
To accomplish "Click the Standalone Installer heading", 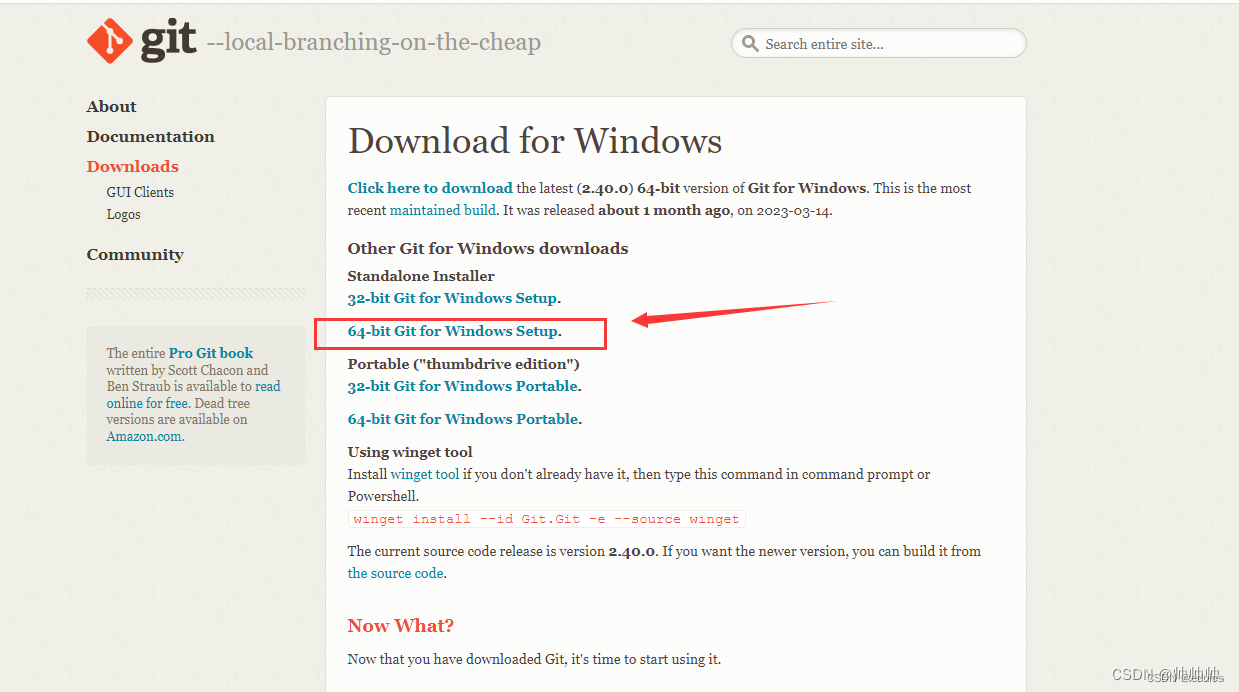I will click(x=421, y=276).
